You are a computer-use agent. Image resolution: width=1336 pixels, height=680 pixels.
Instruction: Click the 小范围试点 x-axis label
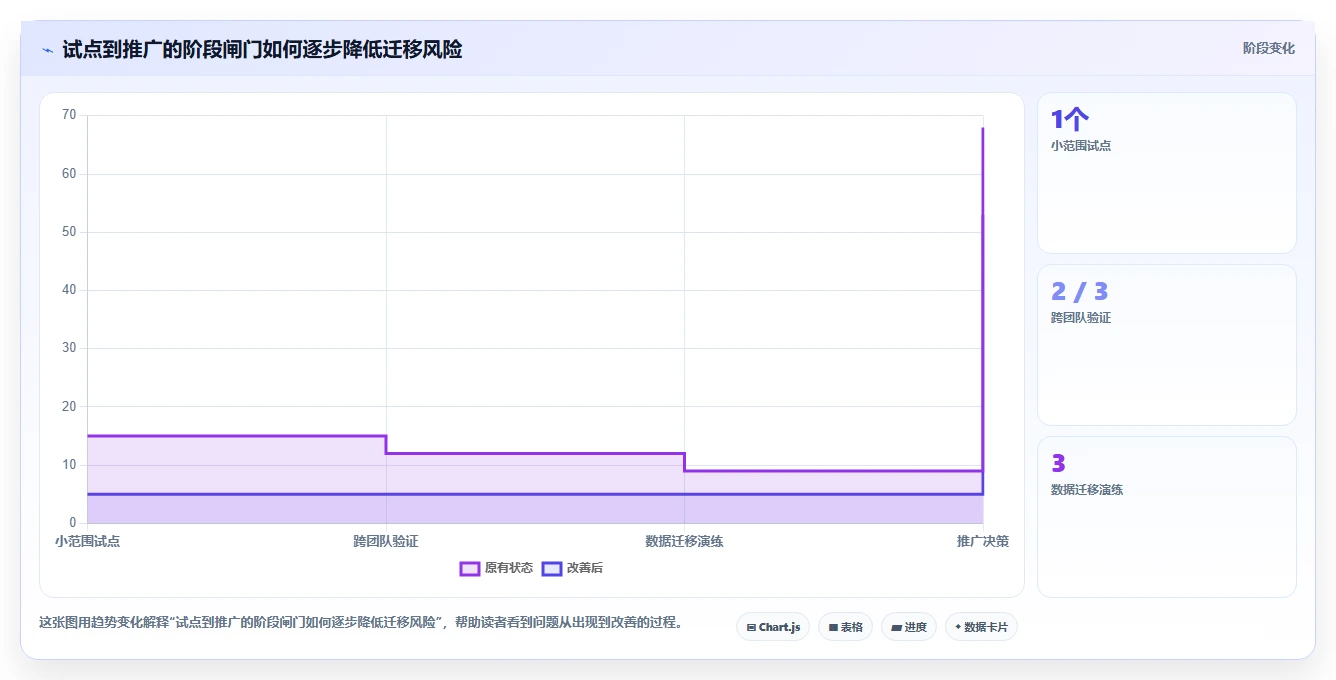87,541
